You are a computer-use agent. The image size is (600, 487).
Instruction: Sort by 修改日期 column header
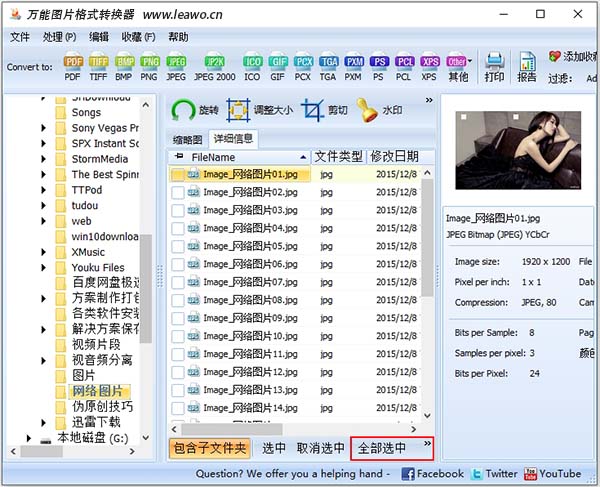pos(394,157)
